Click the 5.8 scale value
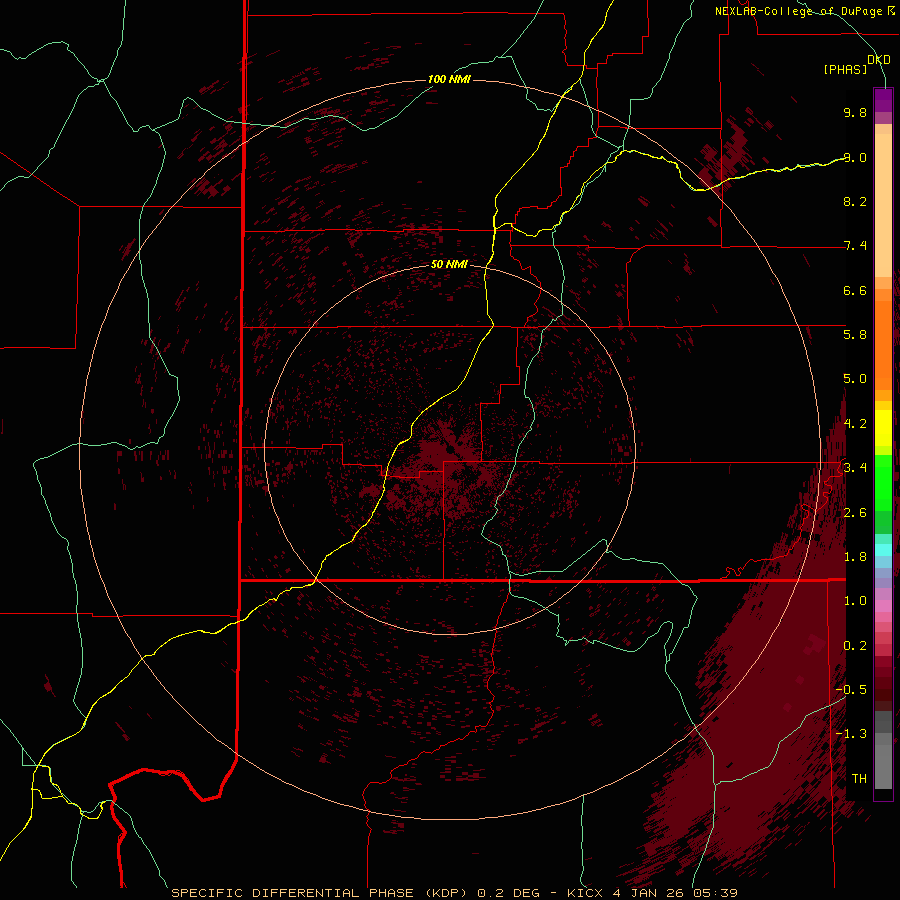This screenshot has height=900, width=900. [x=855, y=335]
